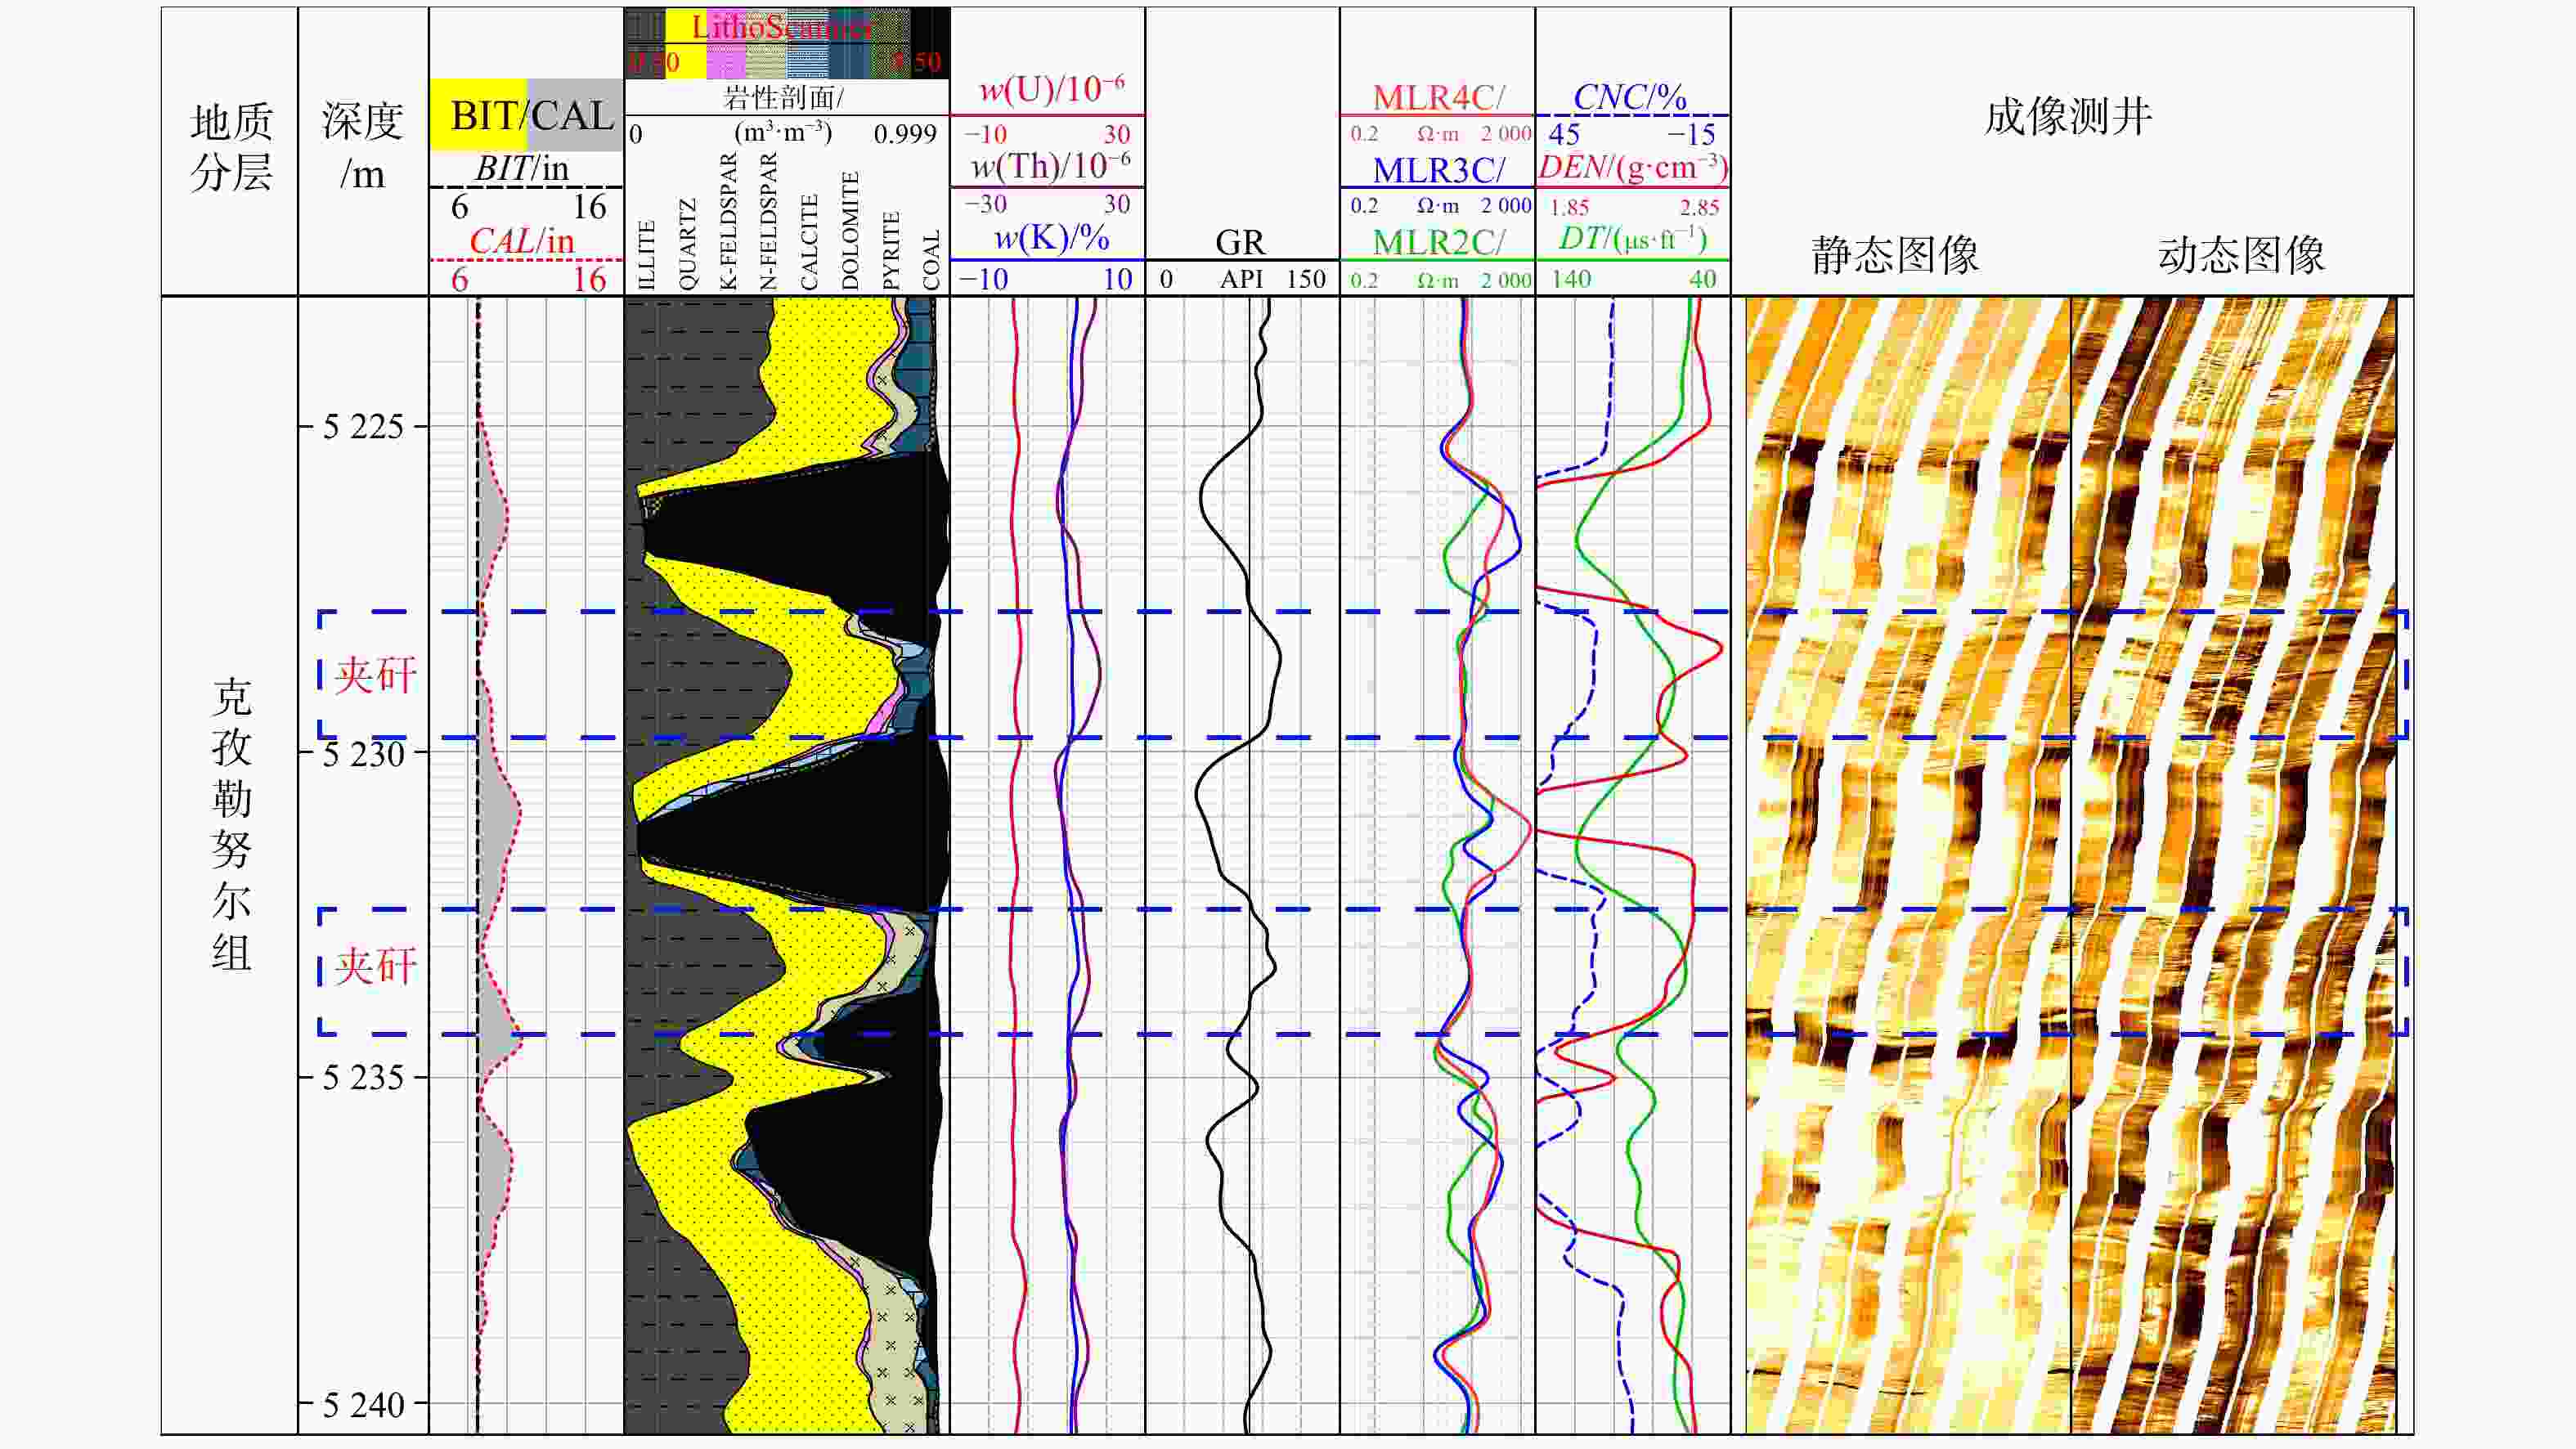Viewport: 2576px width, 1449px height.
Task: Click the 5 225 depth marker
Action: click(x=363, y=427)
